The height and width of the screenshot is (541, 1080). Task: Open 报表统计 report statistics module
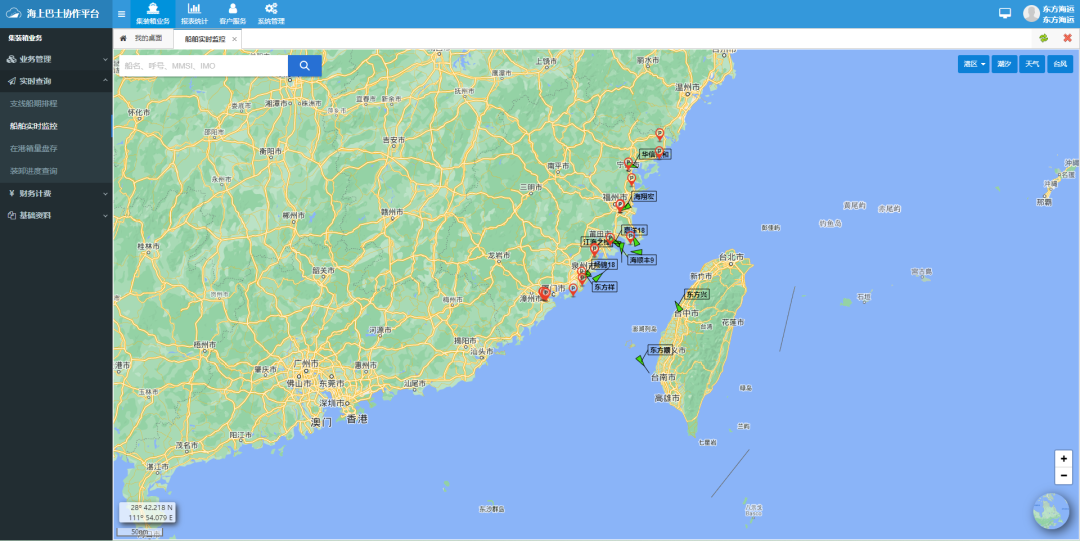pos(194,14)
